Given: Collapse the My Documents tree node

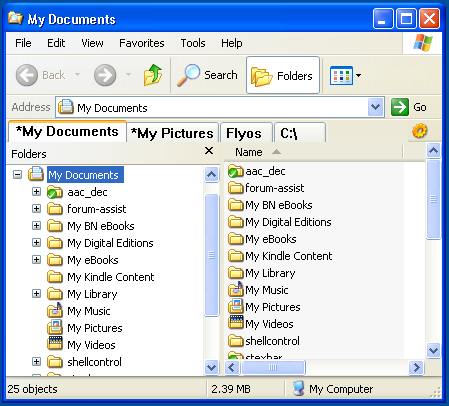Looking at the screenshot, I should click(x=17, y=174).
